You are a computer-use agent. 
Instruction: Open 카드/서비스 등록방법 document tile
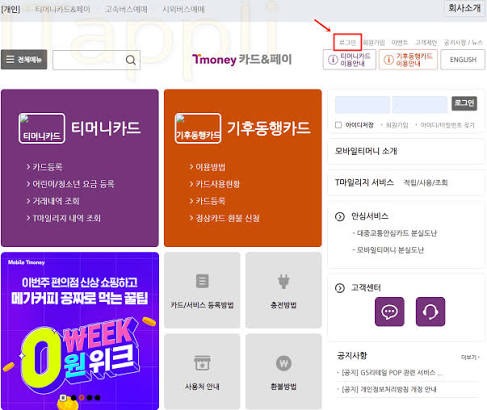(x=202, y=290)
